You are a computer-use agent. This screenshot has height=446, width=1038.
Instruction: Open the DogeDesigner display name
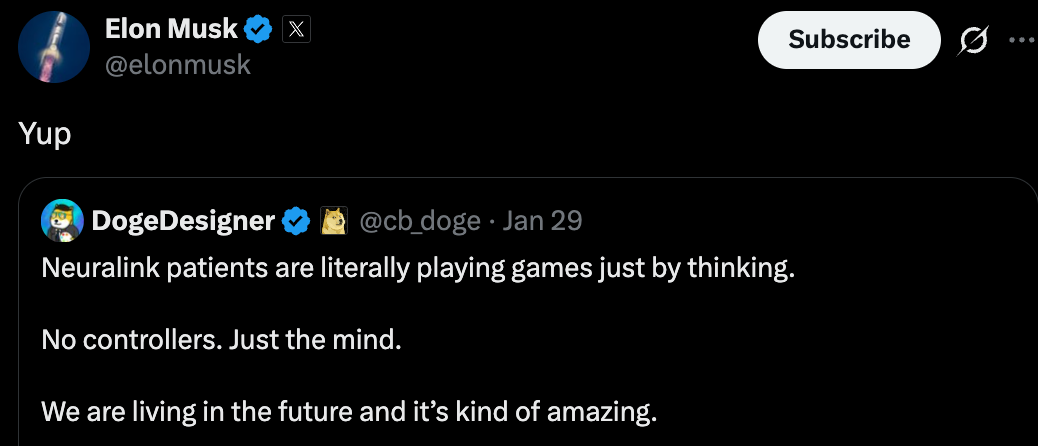point(183,220)
